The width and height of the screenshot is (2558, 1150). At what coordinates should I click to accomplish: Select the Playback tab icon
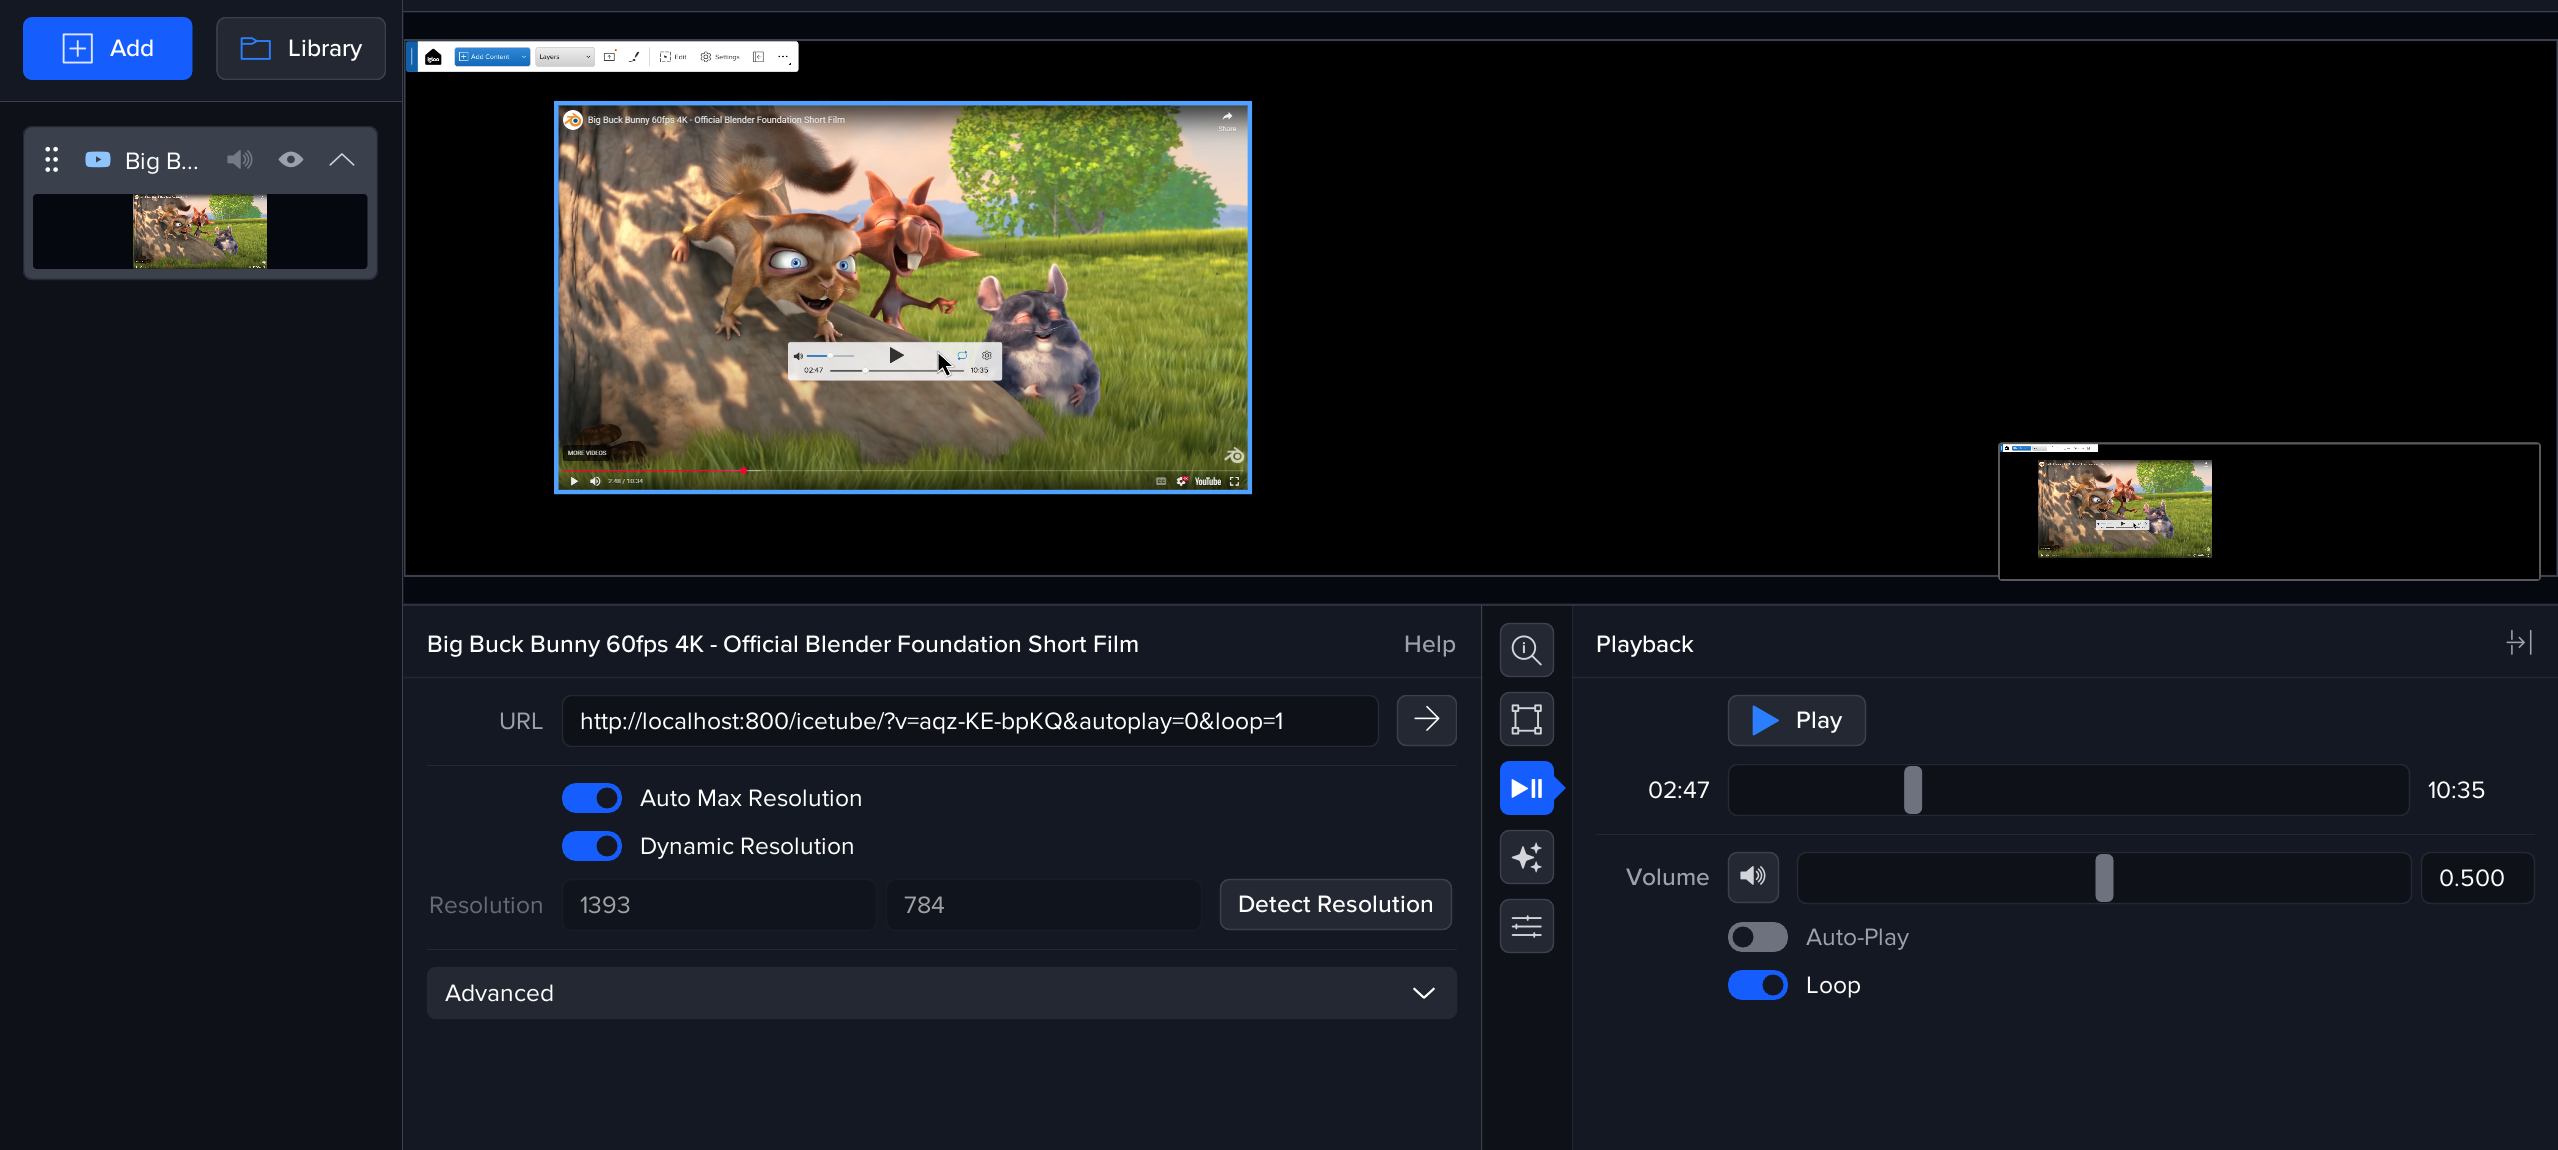pyautogui.click(x=1526, y=789)
